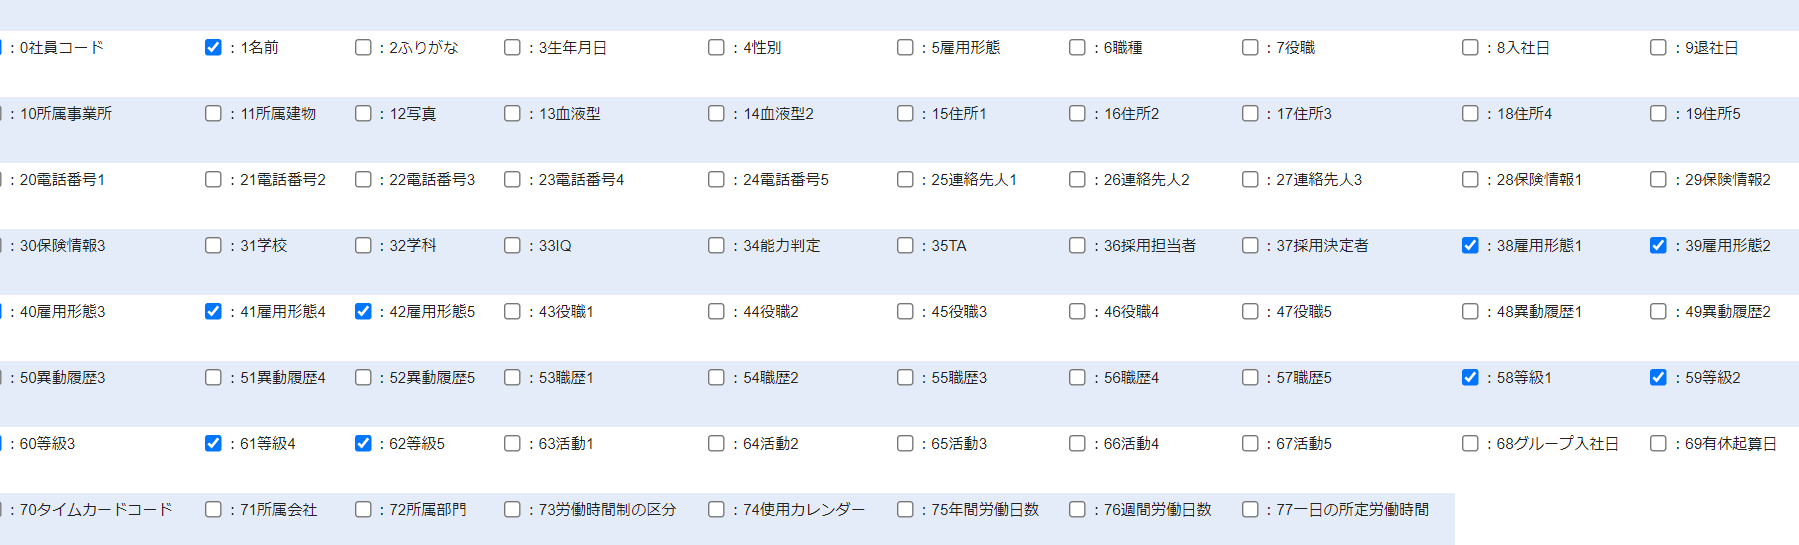This screenshot has height=545, width=1799.
Task: Check the 73労働時間制の区分 checkbox
Action: point(512,509)
